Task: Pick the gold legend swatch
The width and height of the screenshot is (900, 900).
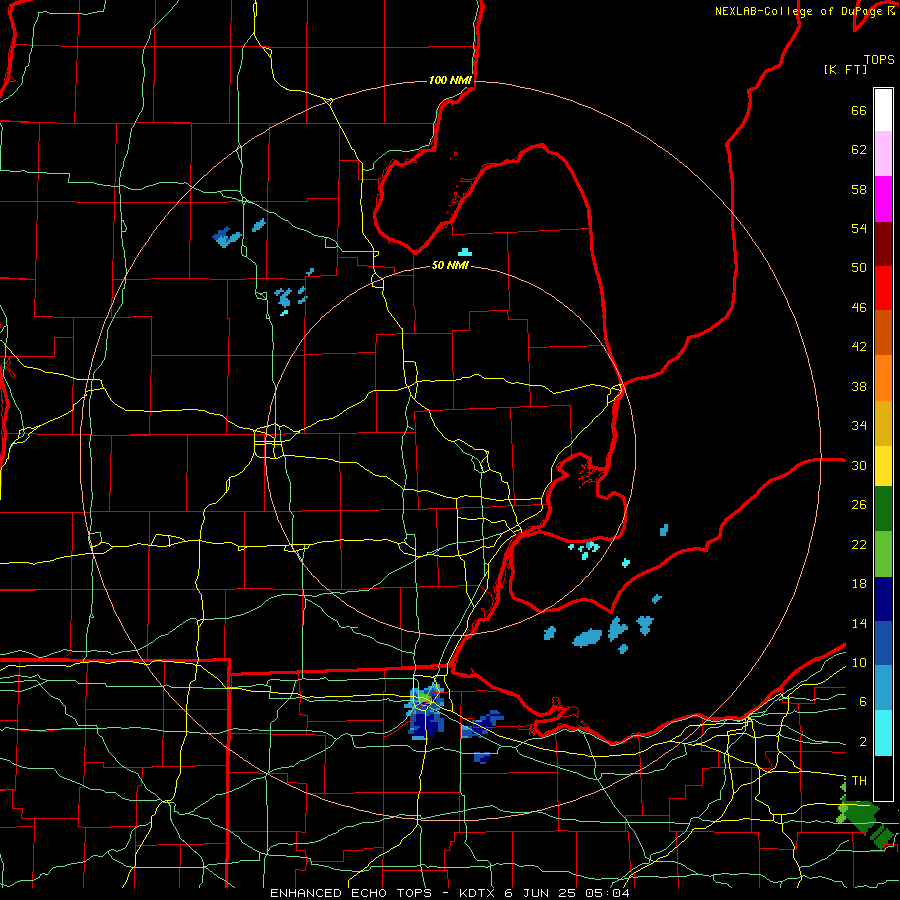Action: point(883,423)
